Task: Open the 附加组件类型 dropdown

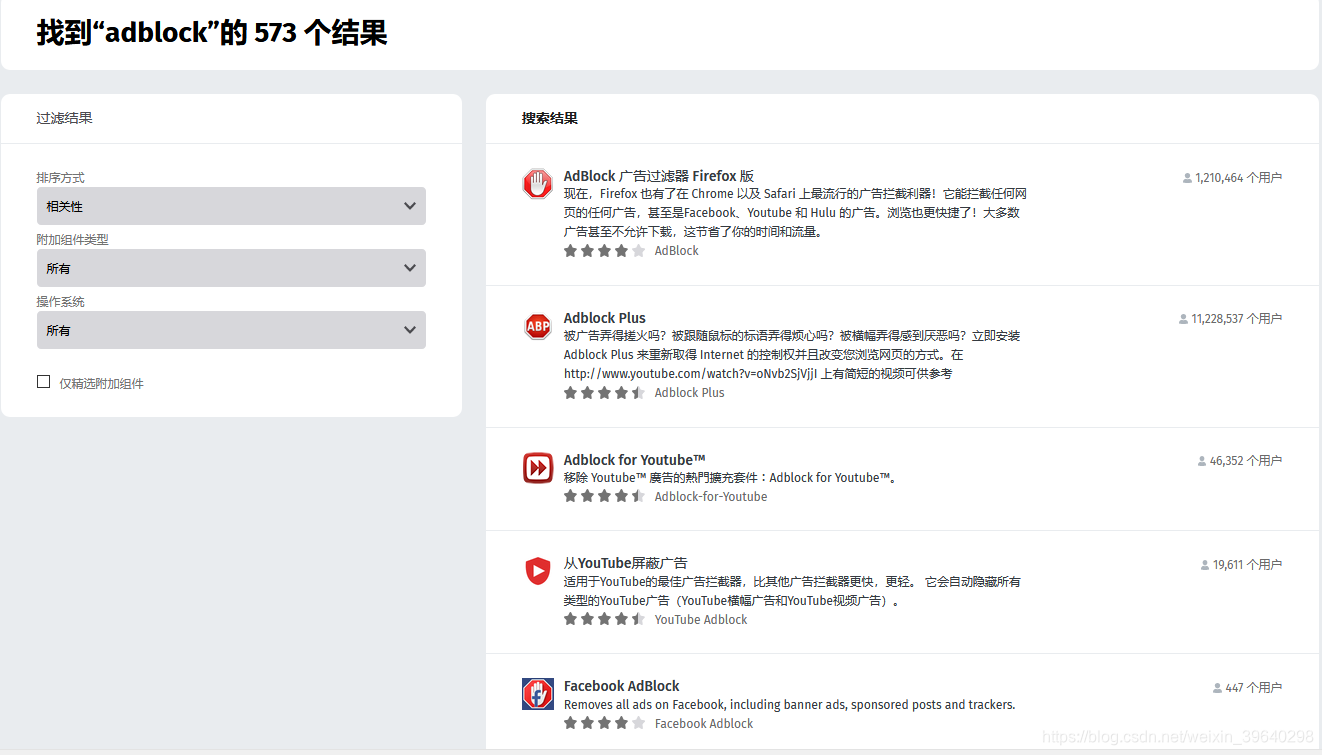Action: 231,268
